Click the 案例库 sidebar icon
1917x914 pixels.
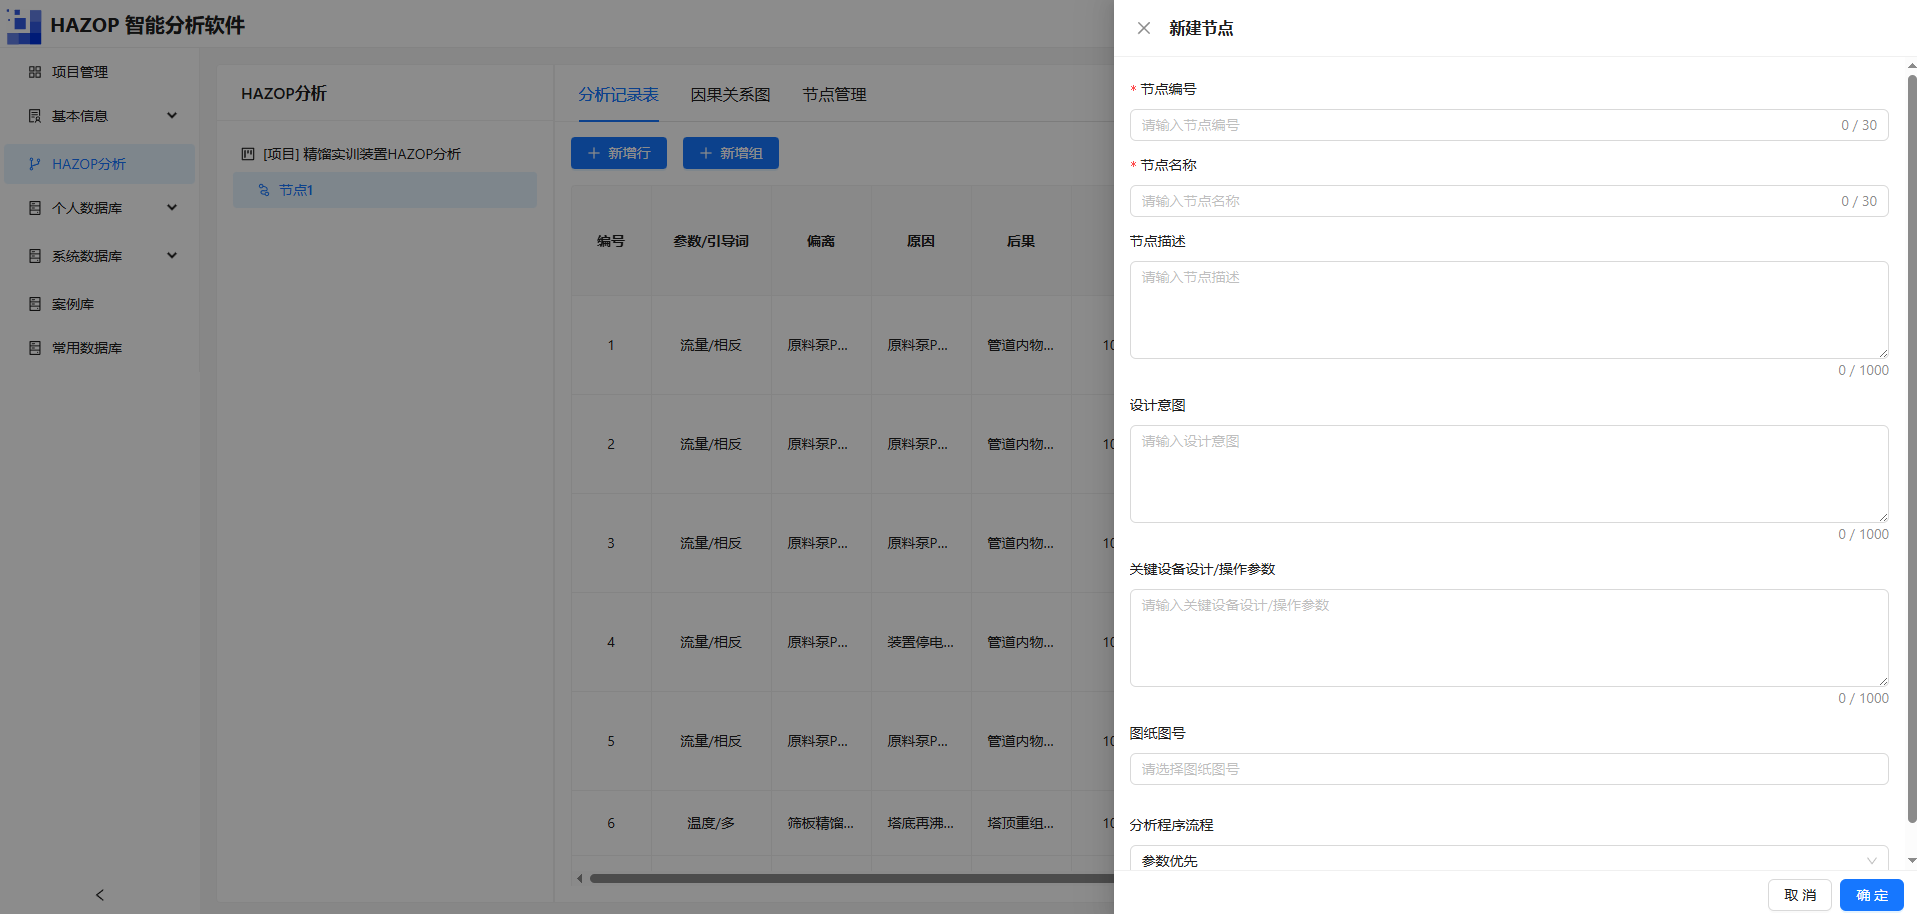coord(35,304)
